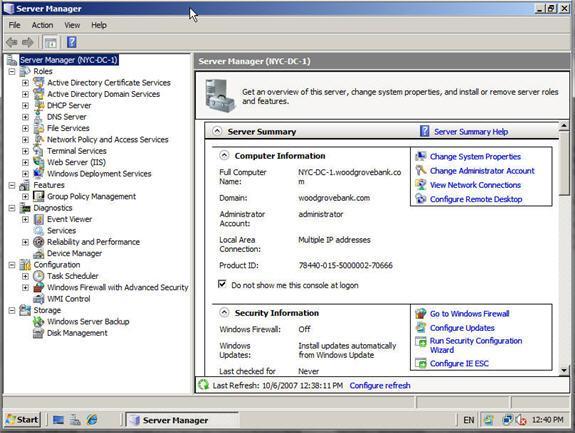Click the green refresh icon beside Last Refresh
This screenshot has width=575, height=433.
(204, 385)
